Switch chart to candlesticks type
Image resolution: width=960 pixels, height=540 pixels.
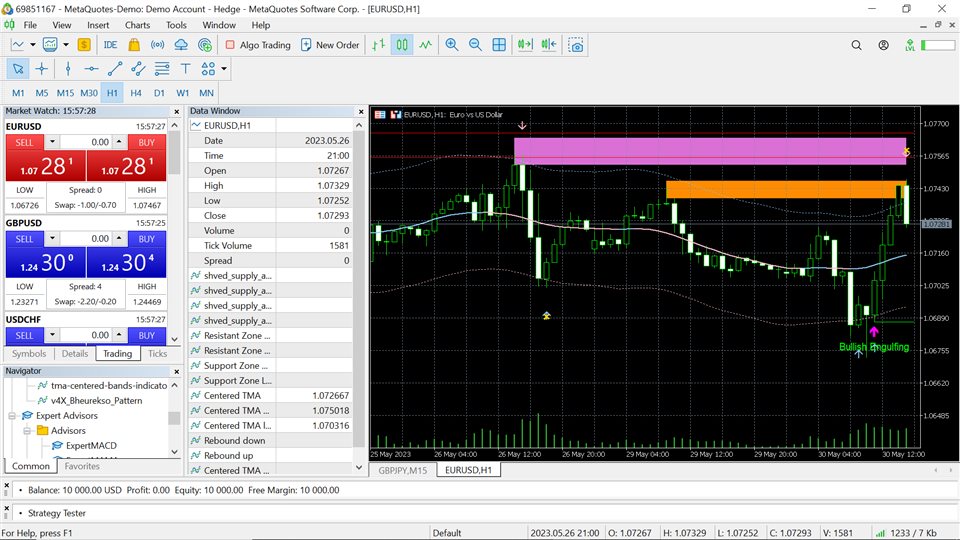tap(402, 45)
